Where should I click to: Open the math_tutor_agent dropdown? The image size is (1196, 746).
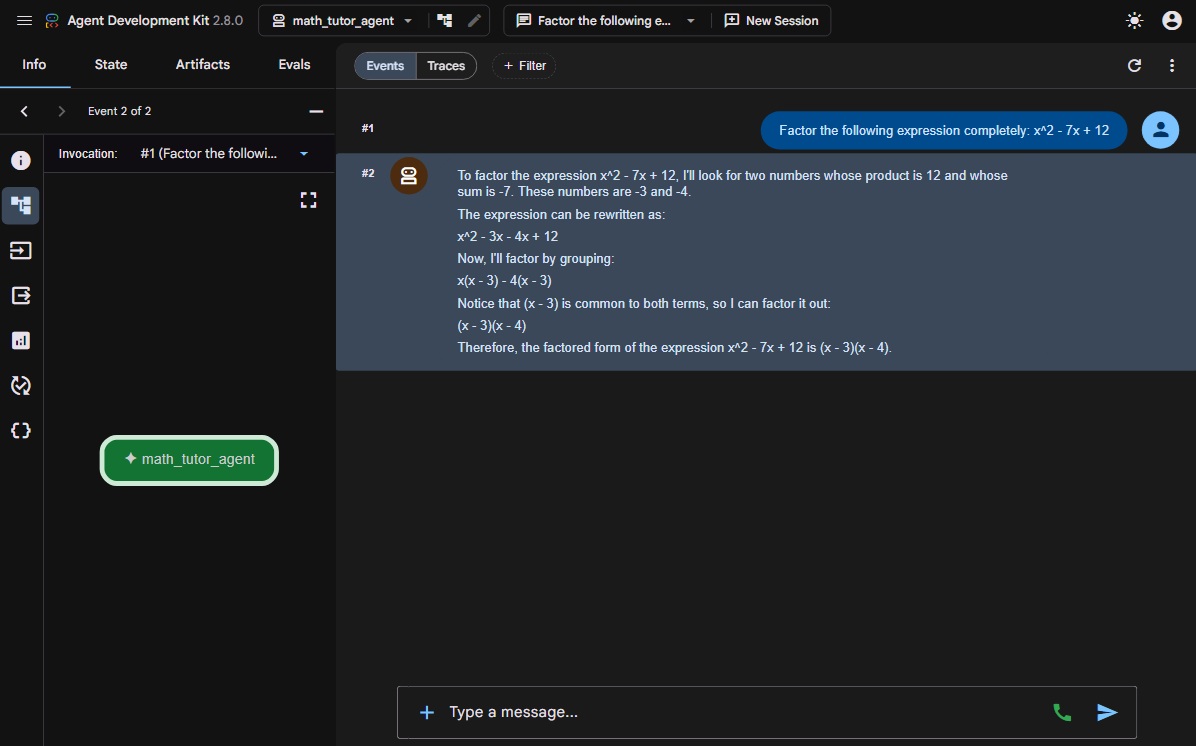(343, 21)
